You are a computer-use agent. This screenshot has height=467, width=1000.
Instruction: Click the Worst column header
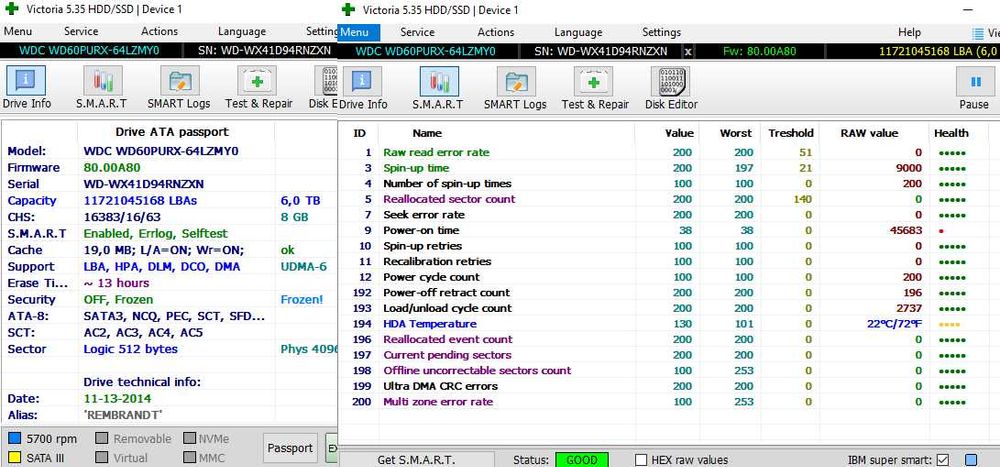point(735,133)
